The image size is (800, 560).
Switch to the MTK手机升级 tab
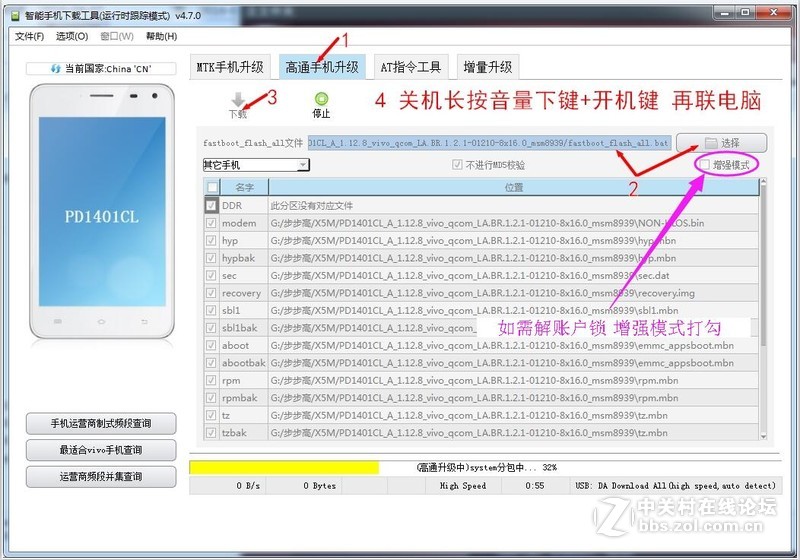pos(230,67)
